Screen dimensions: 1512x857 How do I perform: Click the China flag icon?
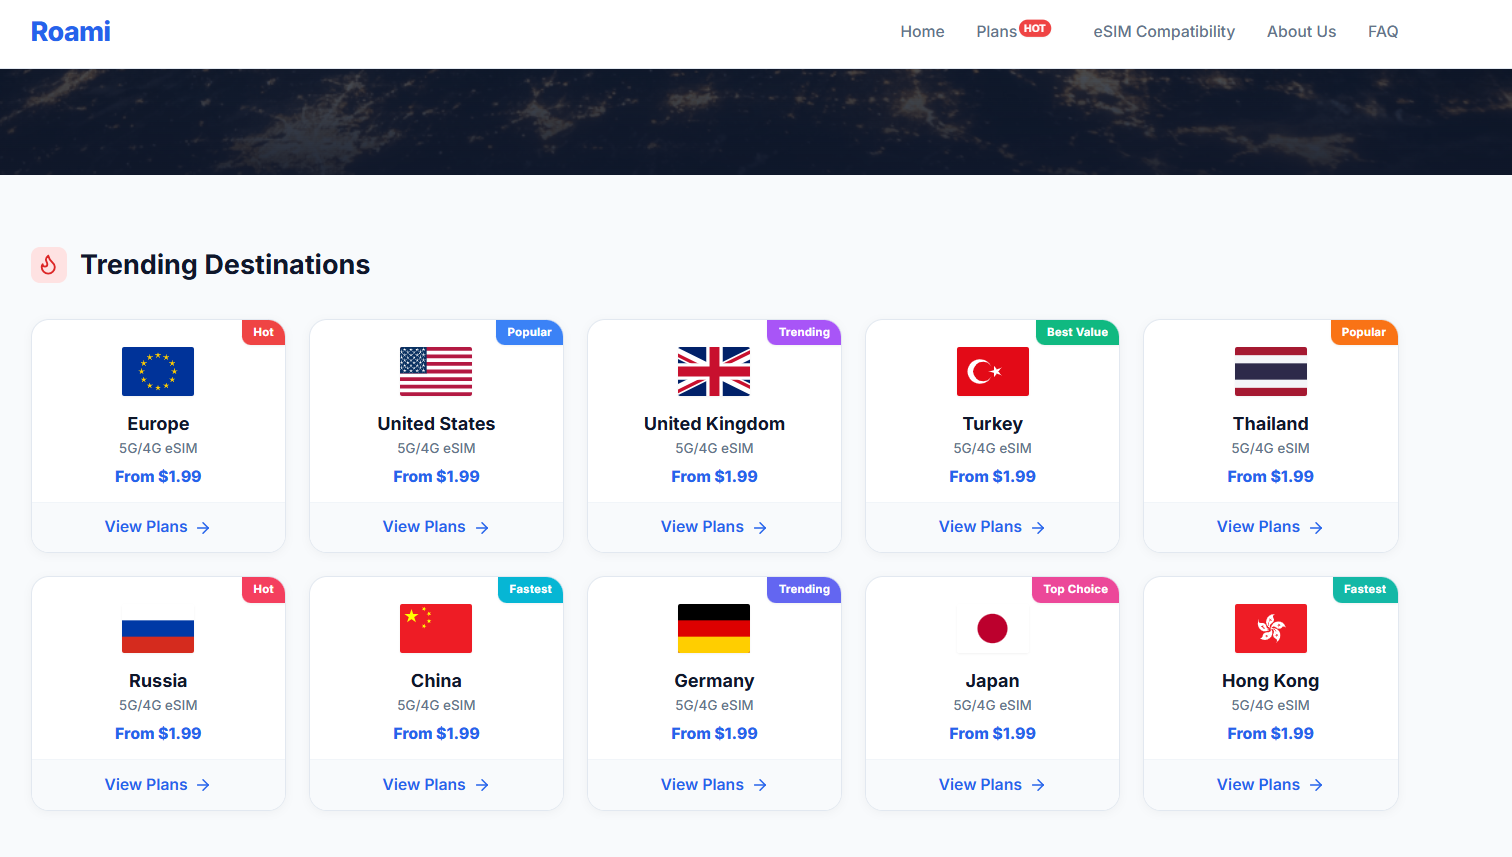tap(436, 628)
